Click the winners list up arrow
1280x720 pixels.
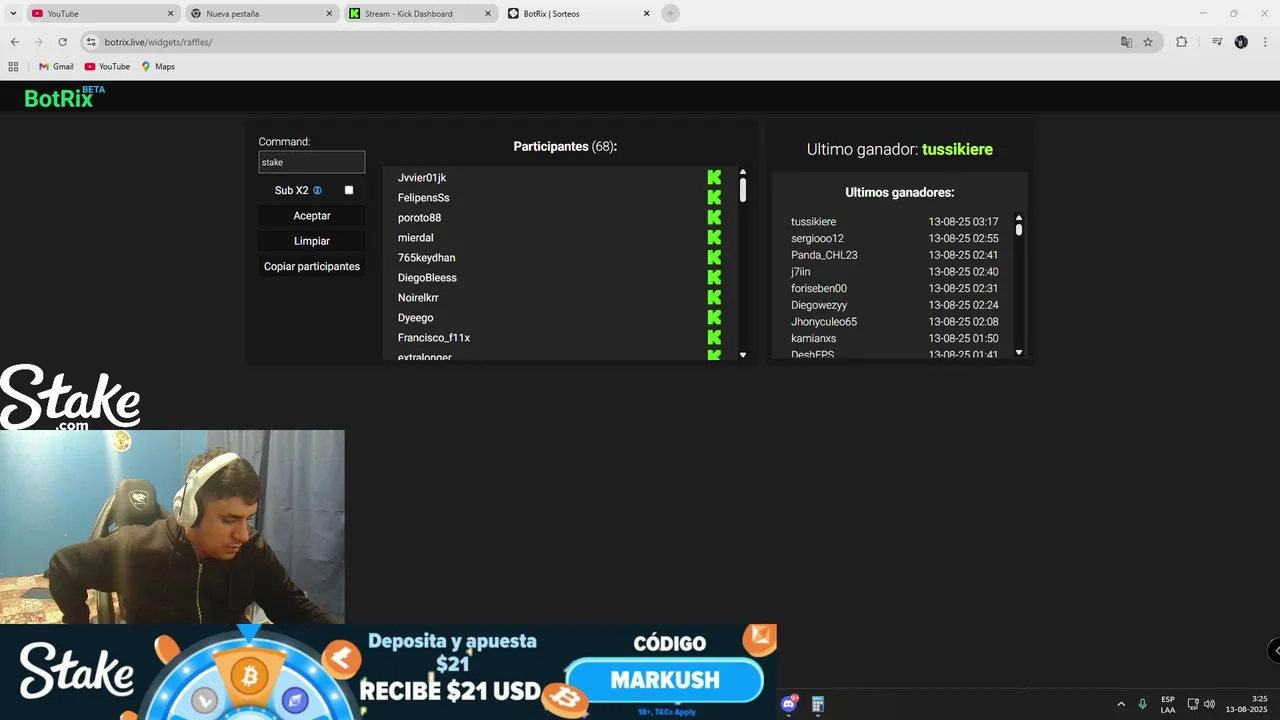pyautogui.click(x=1019, y=218)
